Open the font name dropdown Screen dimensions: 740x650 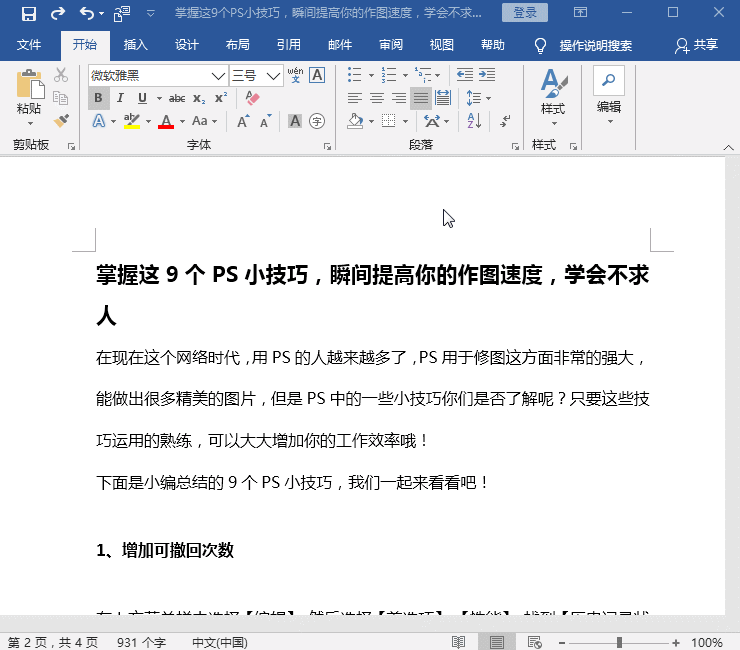[x=218, y=76]
